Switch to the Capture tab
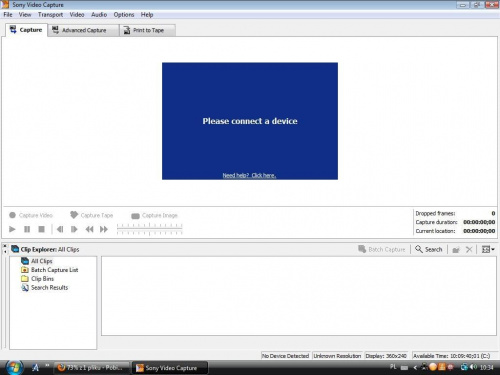This screenshot has width=500, height=375. coord(26,30)
